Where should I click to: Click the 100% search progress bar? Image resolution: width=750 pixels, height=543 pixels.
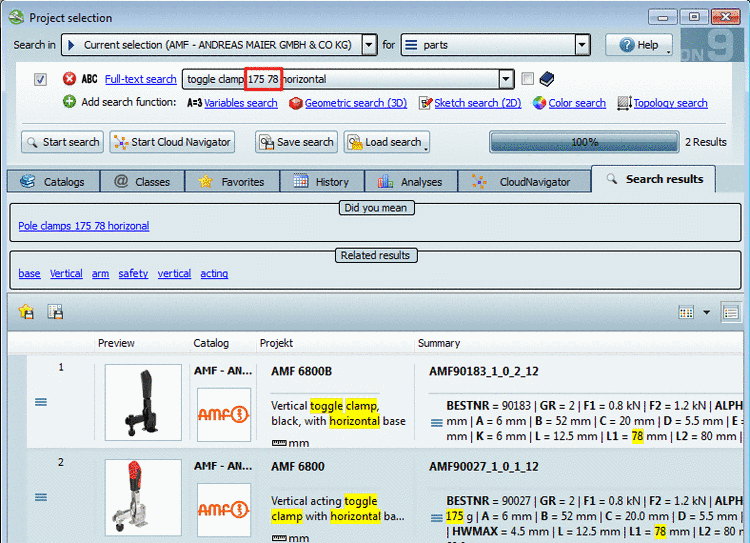click(x=584, y=142)
